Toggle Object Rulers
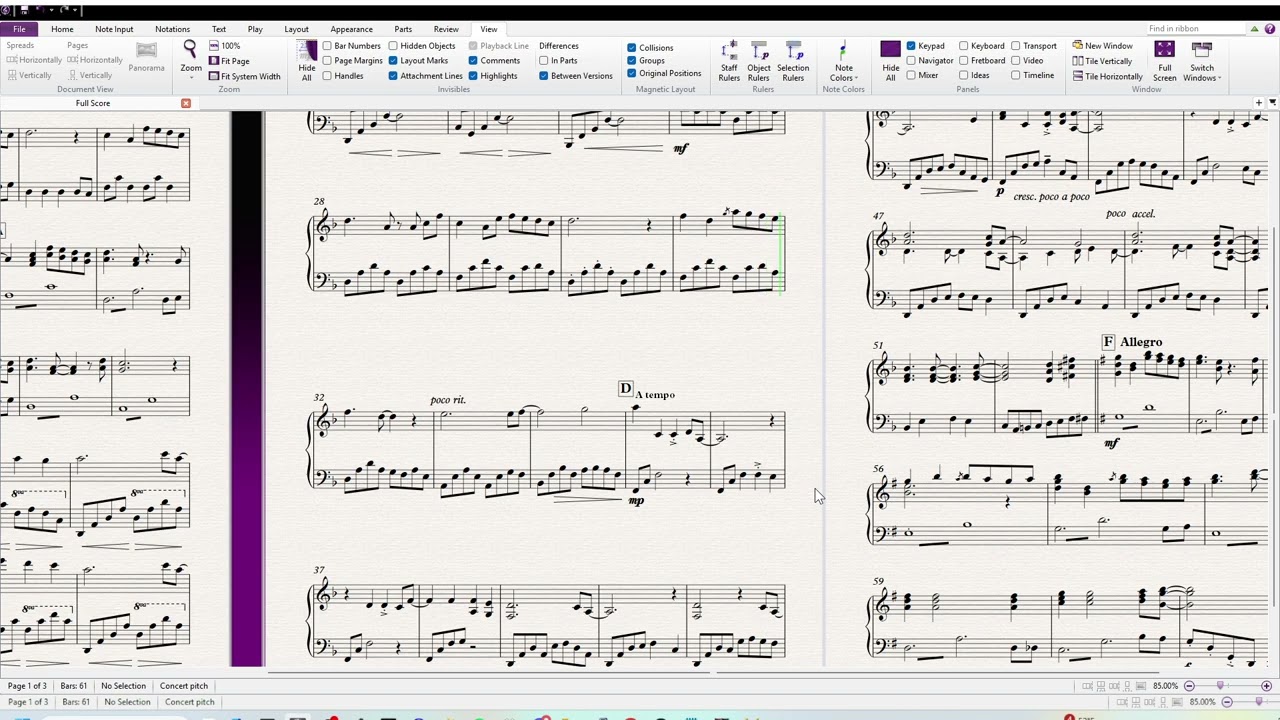The height and width of the screenshot is (720, 1280). coord(759,61)
